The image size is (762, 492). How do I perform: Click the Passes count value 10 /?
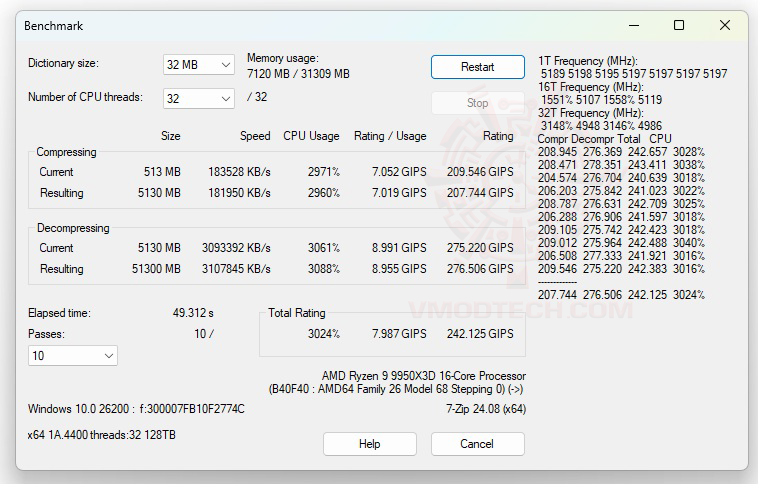204,334
